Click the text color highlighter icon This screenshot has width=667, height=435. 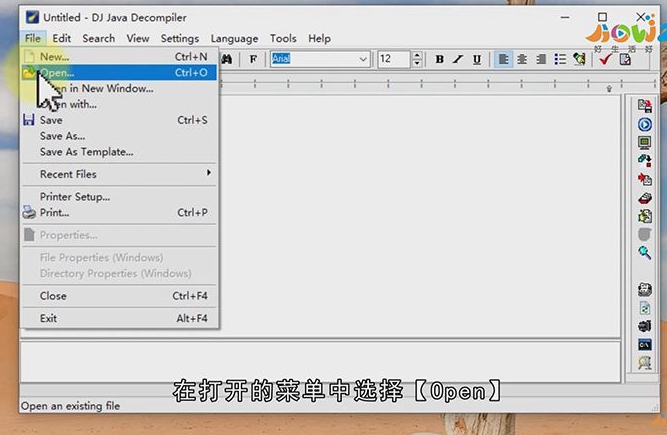[x=579, y=59]
